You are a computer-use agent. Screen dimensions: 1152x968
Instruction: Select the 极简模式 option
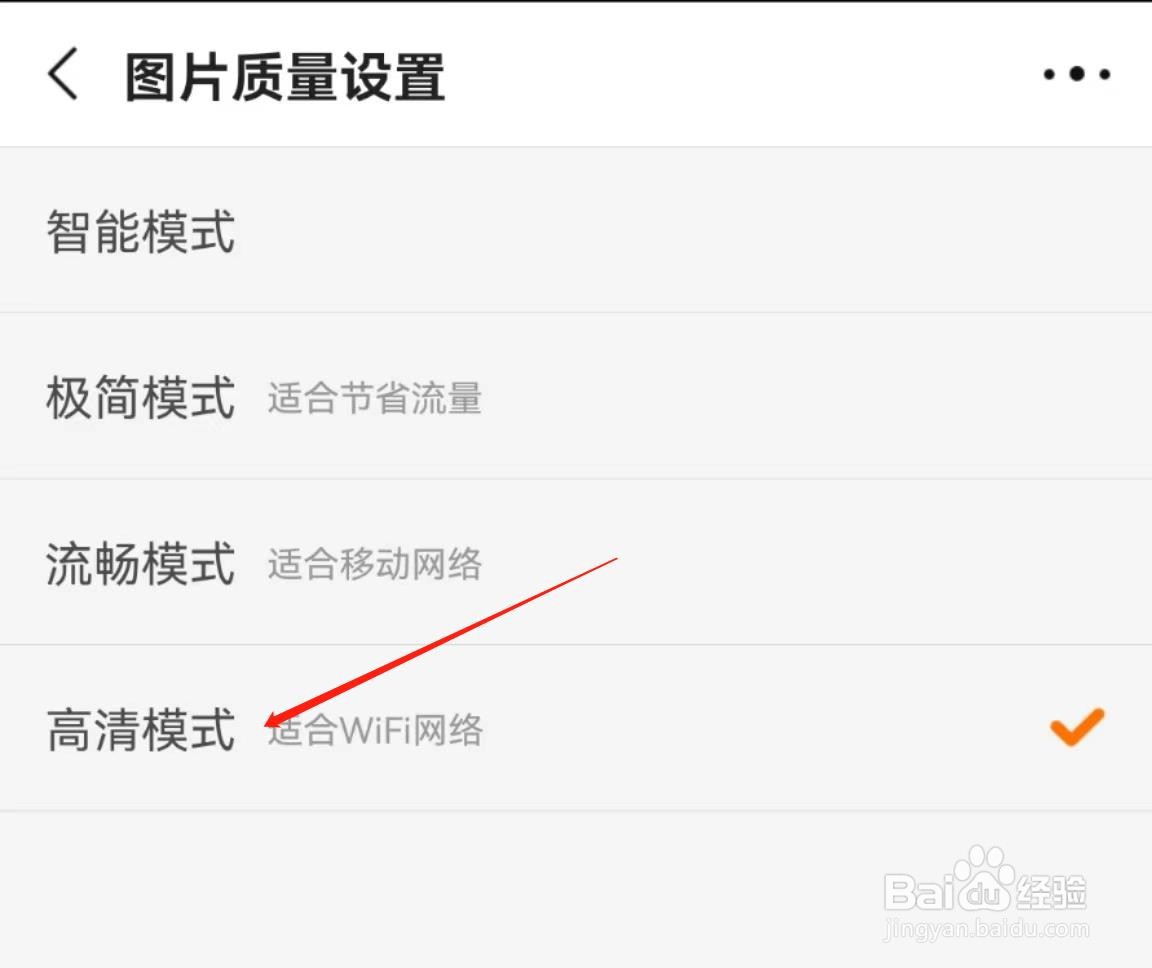coord(576,397)
